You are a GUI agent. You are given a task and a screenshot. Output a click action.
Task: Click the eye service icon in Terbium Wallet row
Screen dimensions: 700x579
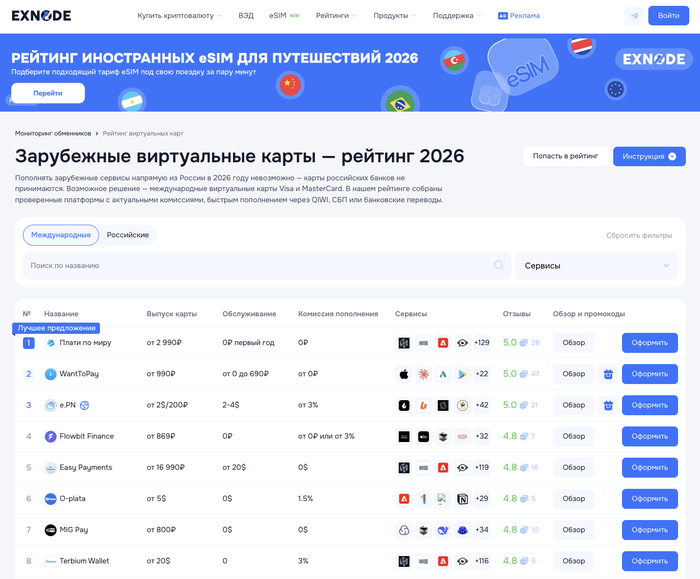point(462,561)
